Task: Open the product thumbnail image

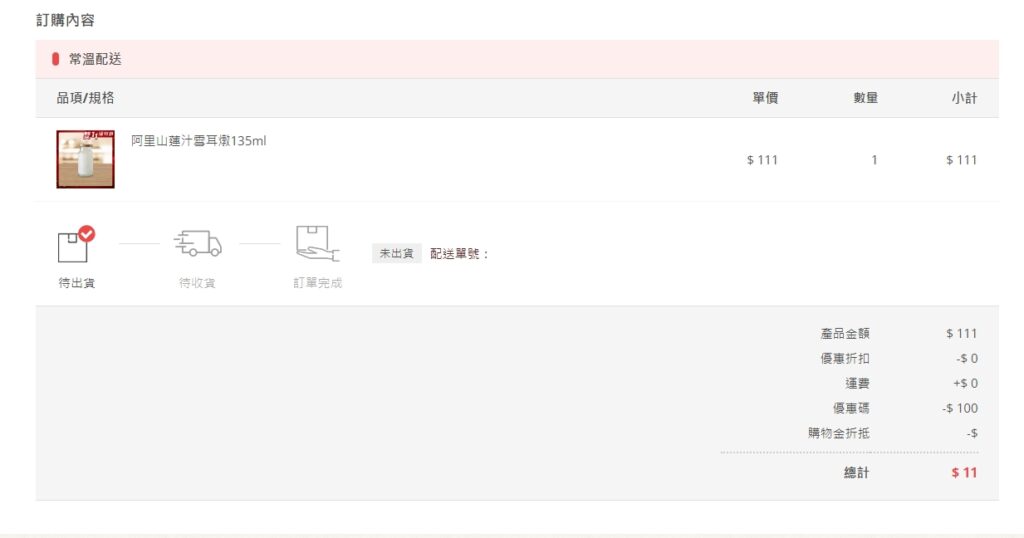Action: coord(85,159)
